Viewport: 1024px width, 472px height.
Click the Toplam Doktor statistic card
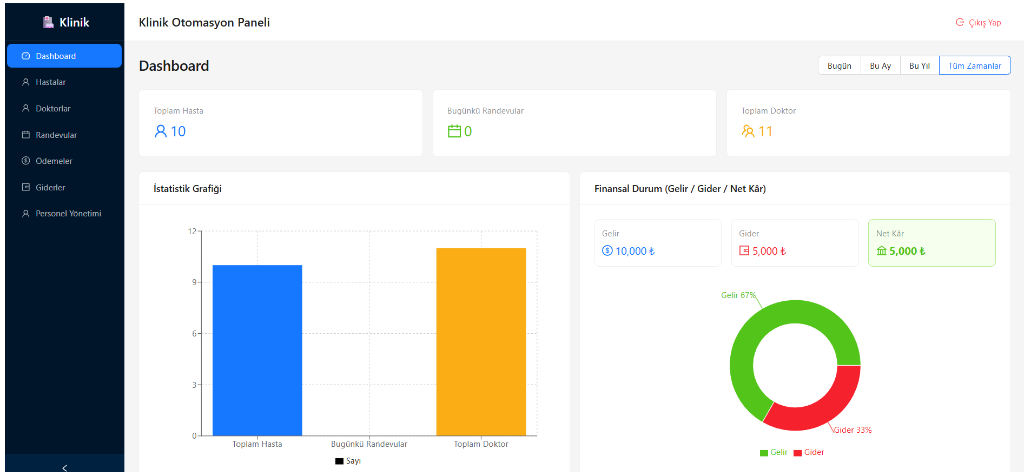(869, 123)
